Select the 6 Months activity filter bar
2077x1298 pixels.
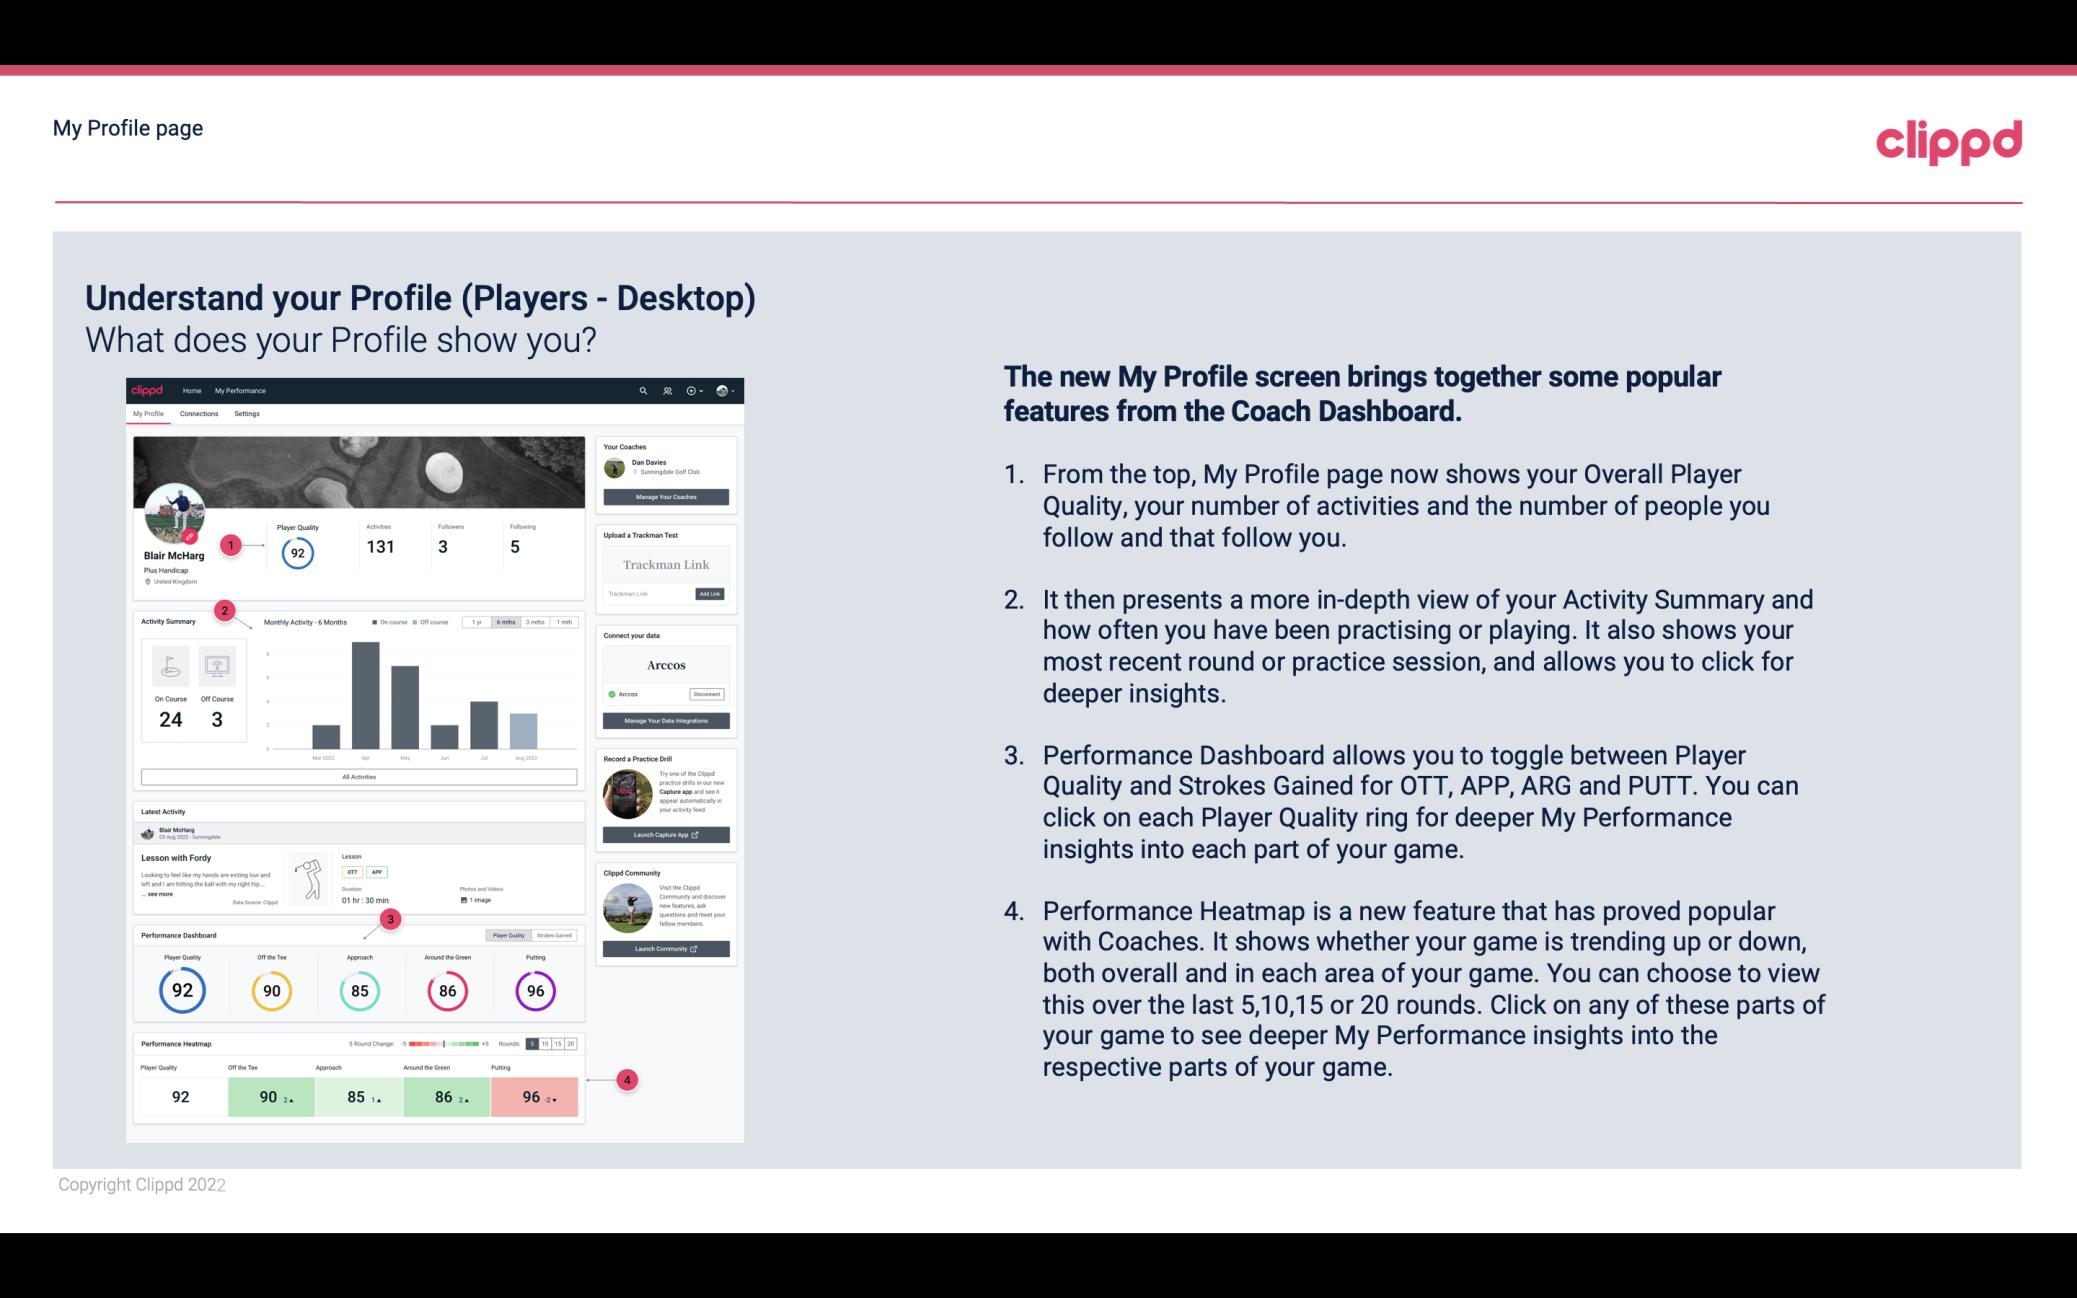coord(507,624)
